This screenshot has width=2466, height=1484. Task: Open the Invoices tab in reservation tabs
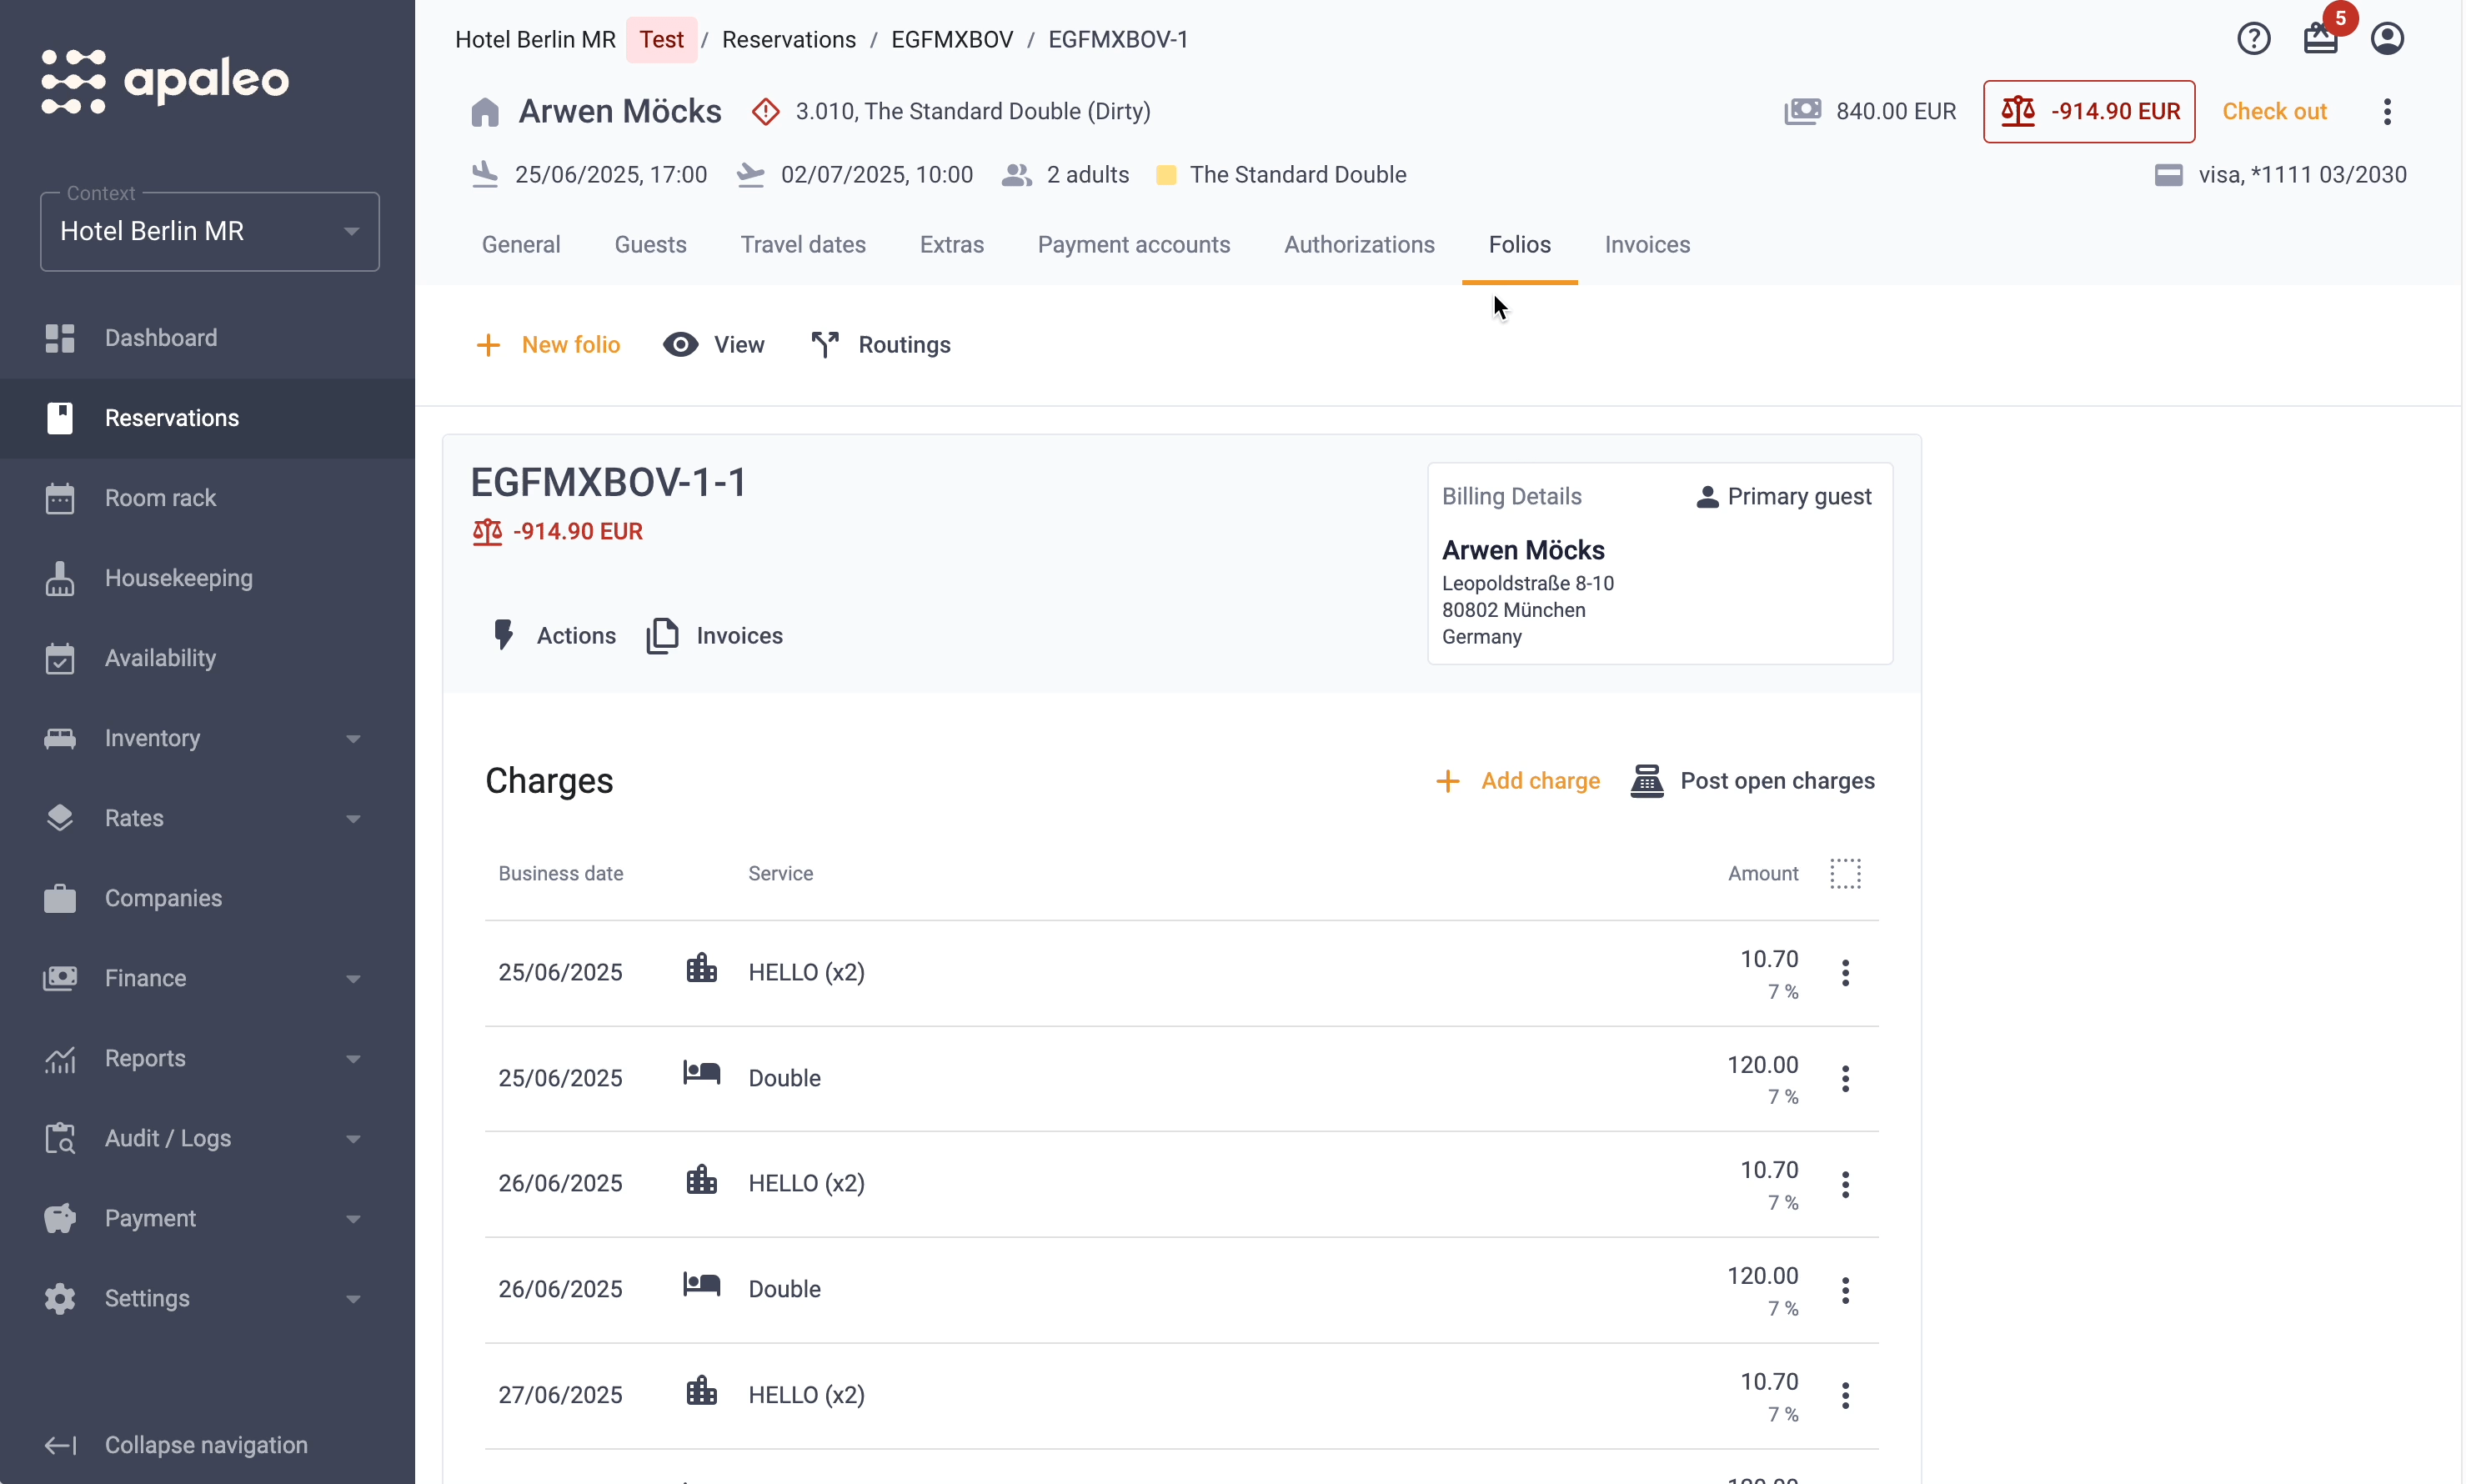pos(1647,245)
